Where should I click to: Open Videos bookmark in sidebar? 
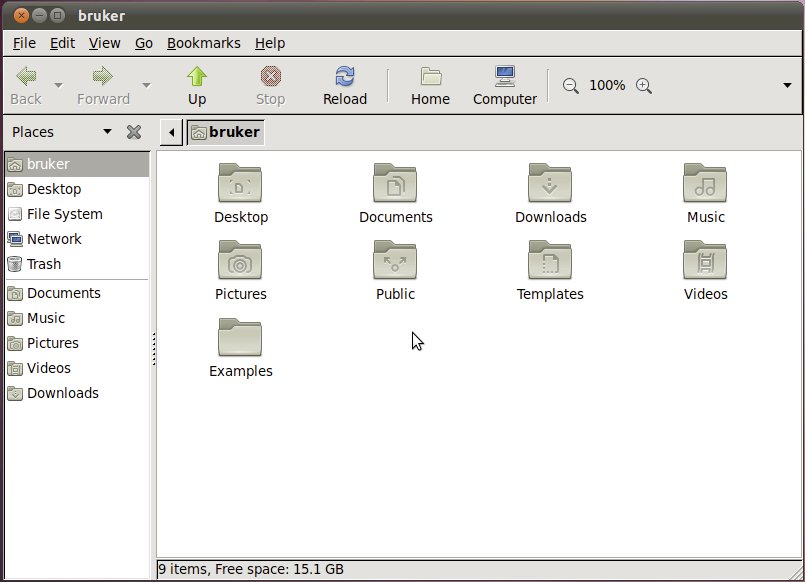pos(77,368)
